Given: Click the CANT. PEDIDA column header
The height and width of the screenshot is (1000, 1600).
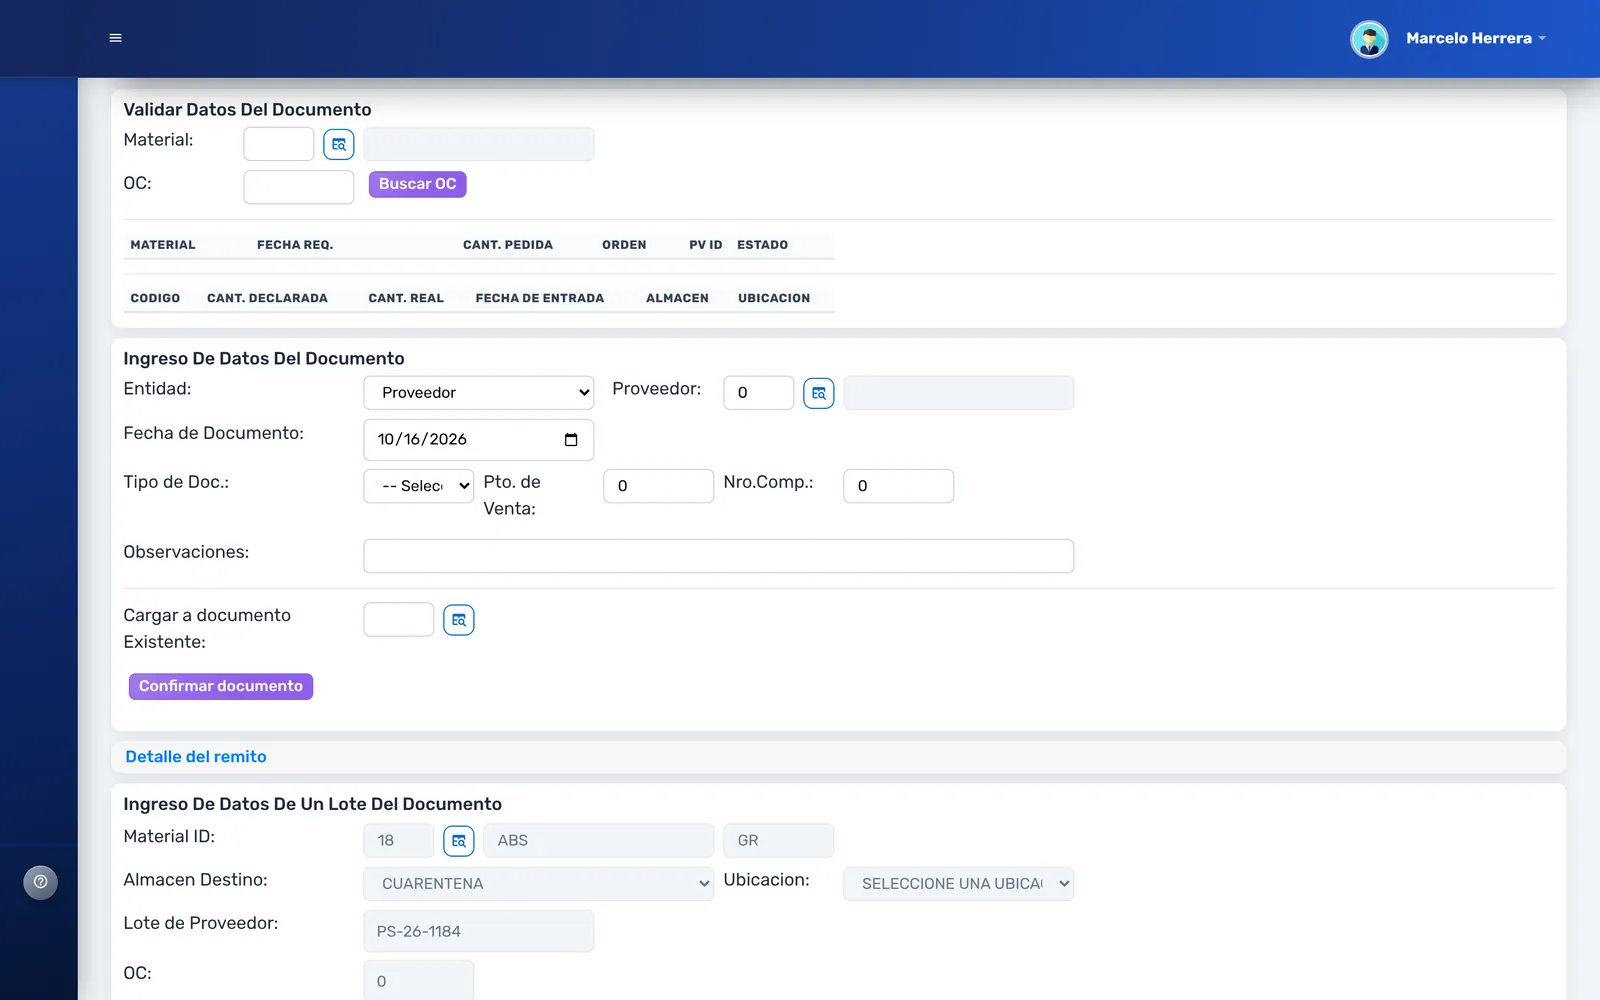Looking at the screenshot, I should pyautogui.click(x=508, y=245).
